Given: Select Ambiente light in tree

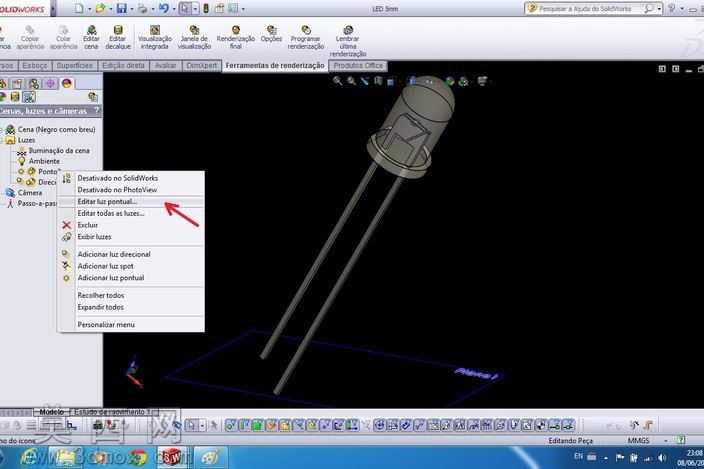Looking at the screenshot, I should (x=44, y=161).
